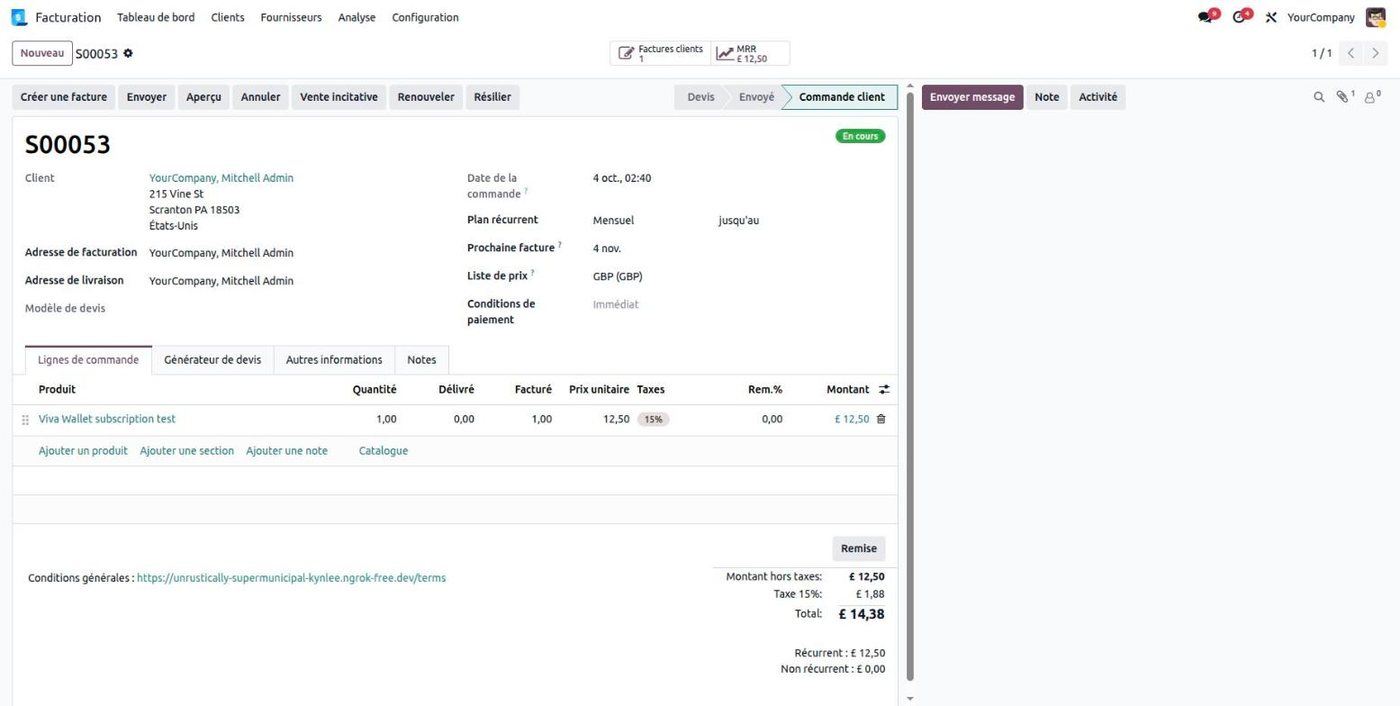Click the Nouveau button
The width and height of the screenshot is (1400, 706).
pyautogui.click(x=42, y=53)
